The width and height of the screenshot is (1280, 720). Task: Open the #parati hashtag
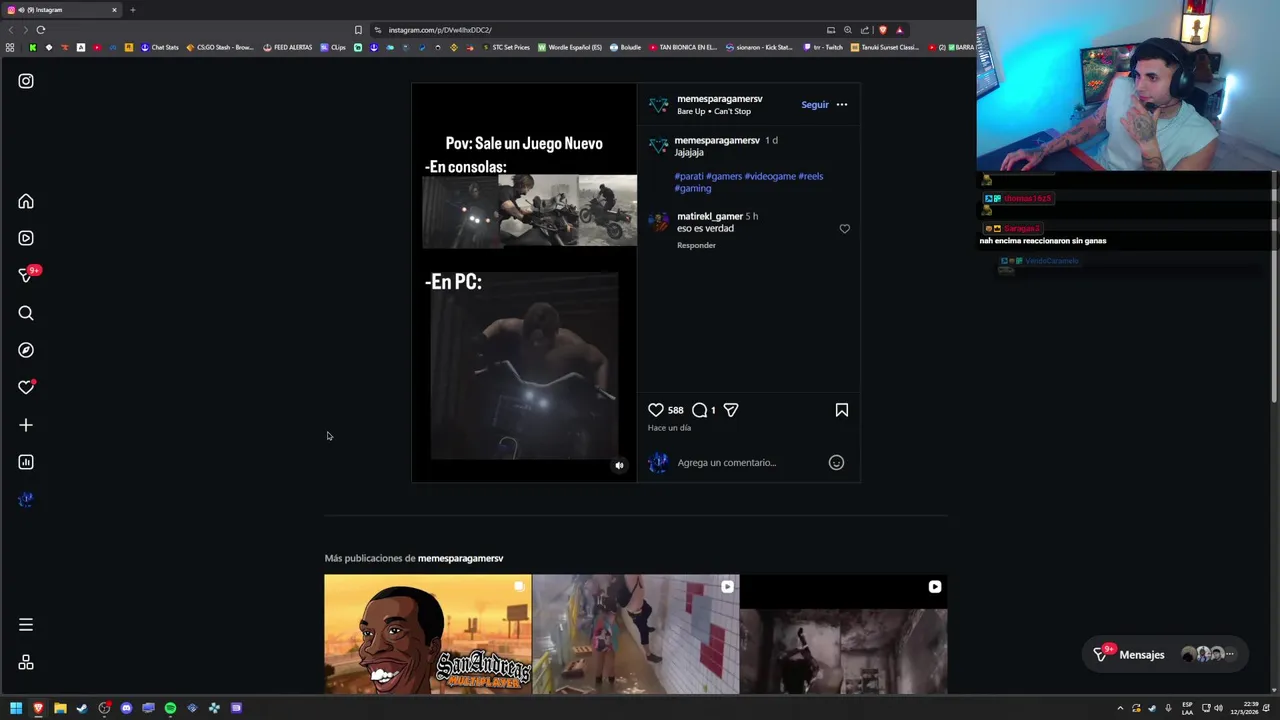[x=689, y=176]
